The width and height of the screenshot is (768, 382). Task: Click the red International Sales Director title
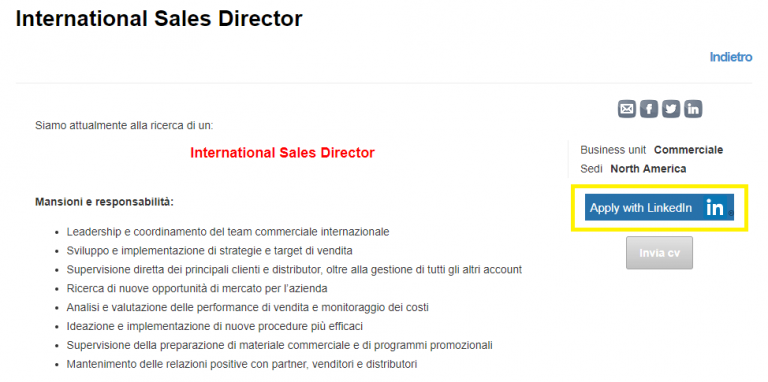282,153
